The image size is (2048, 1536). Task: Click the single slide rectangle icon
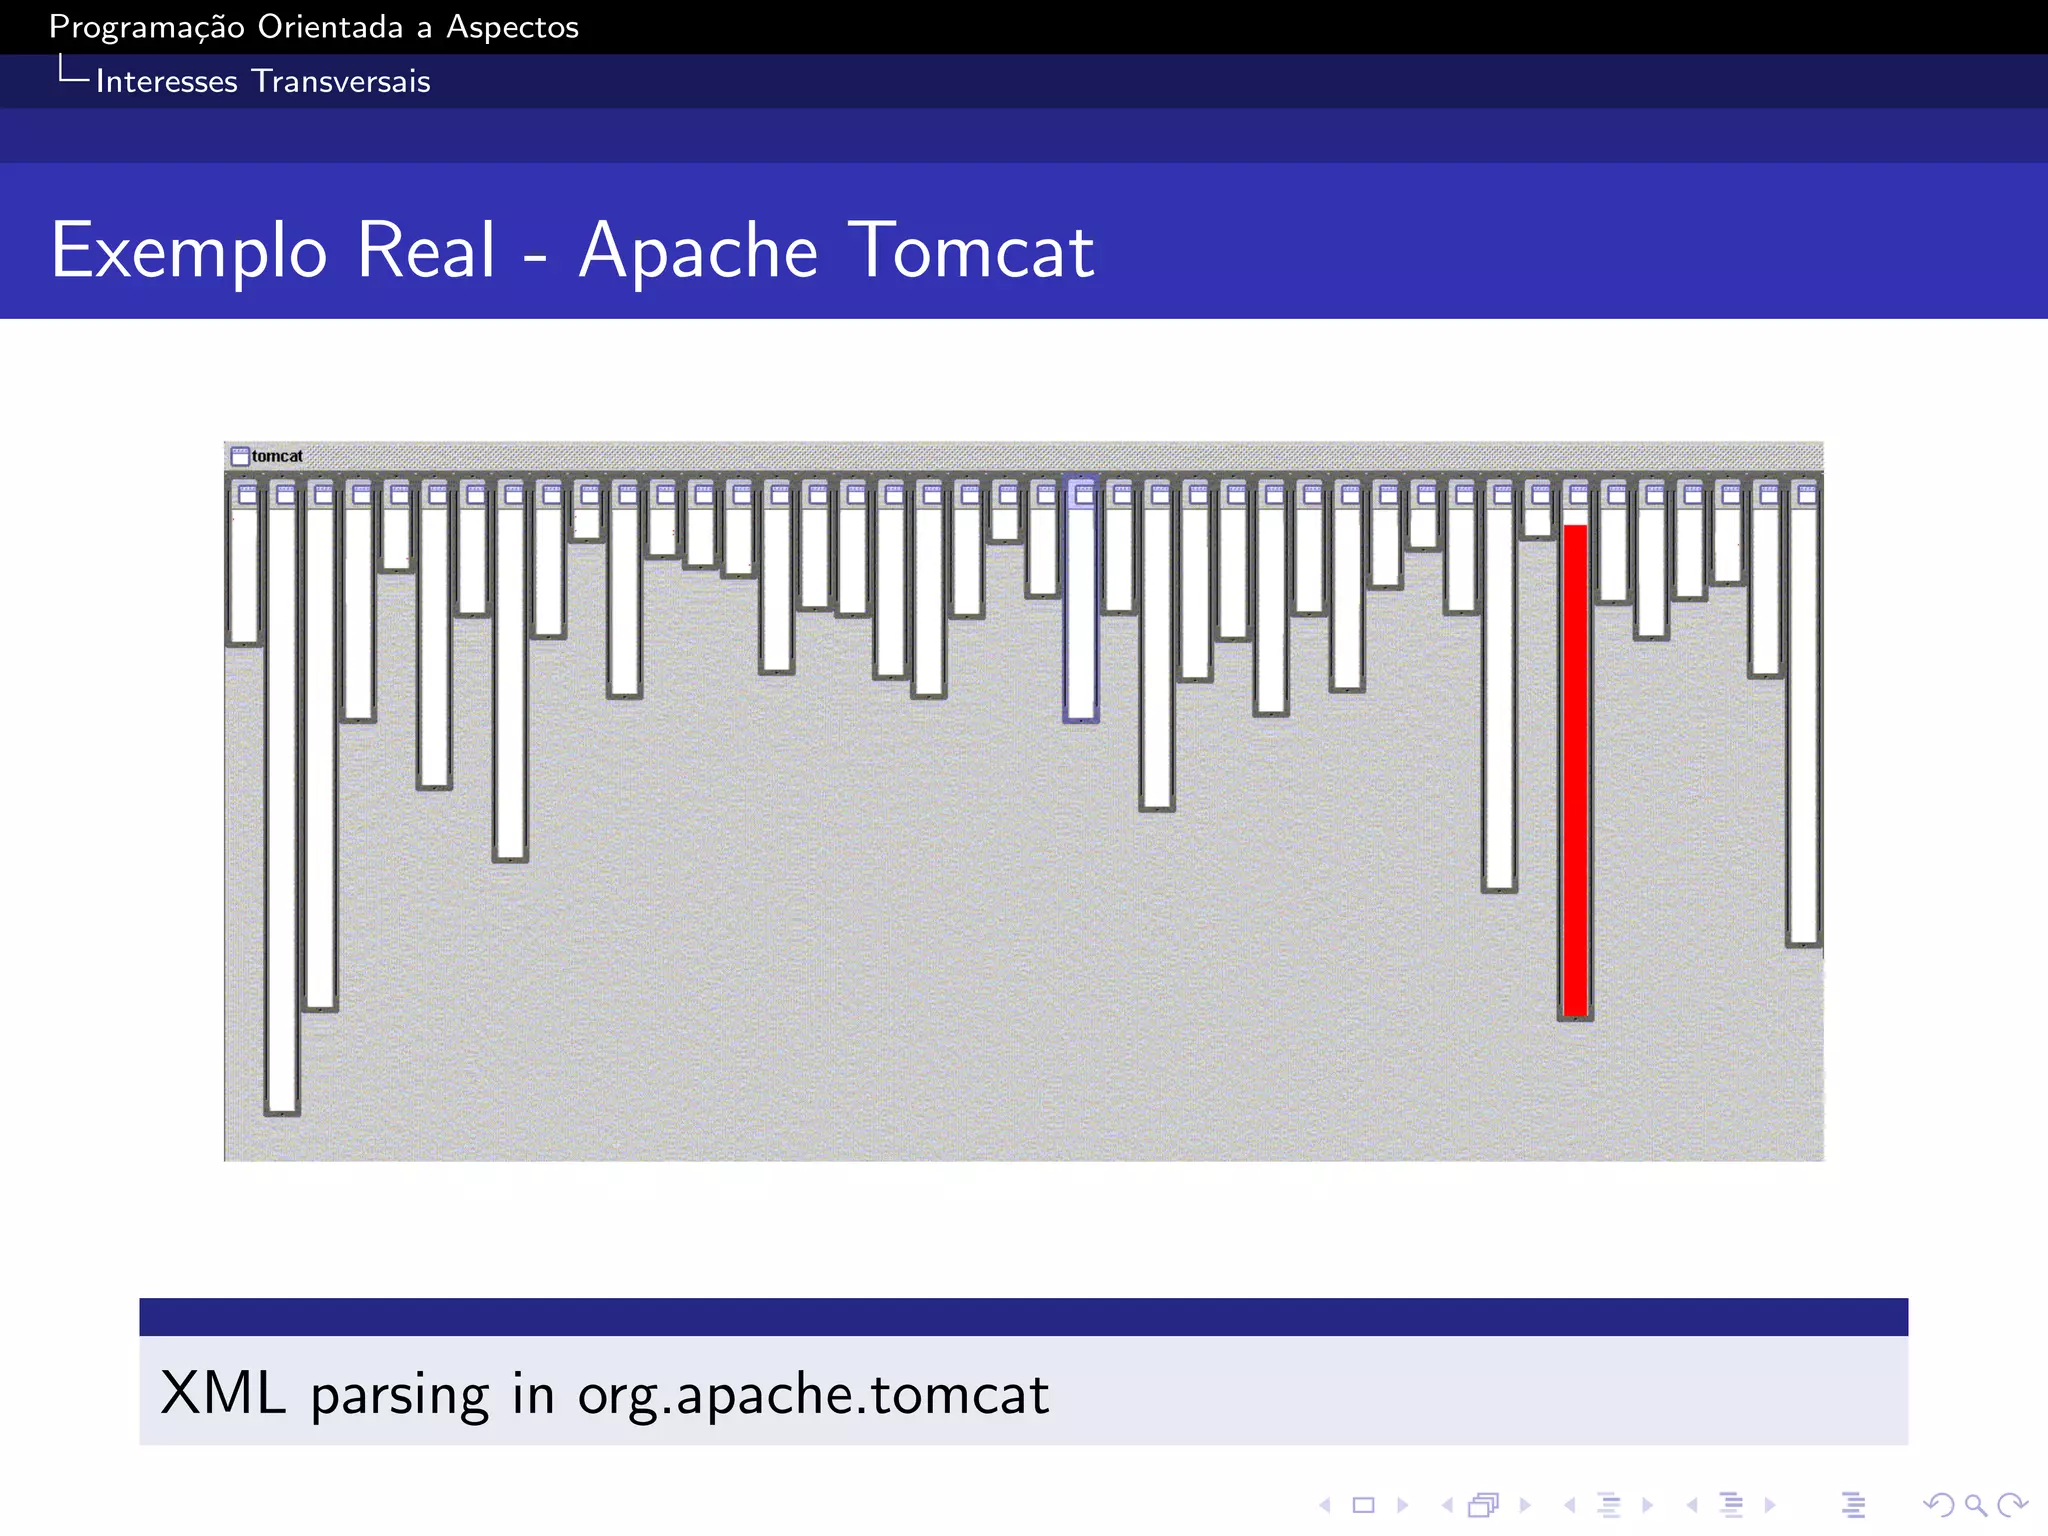click(1363, 1505)
